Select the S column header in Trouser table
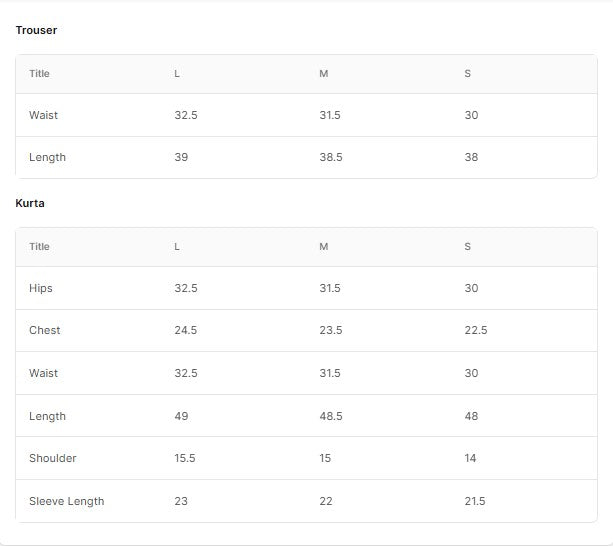This screenshot has height=546, width=613. coord(467,74)
